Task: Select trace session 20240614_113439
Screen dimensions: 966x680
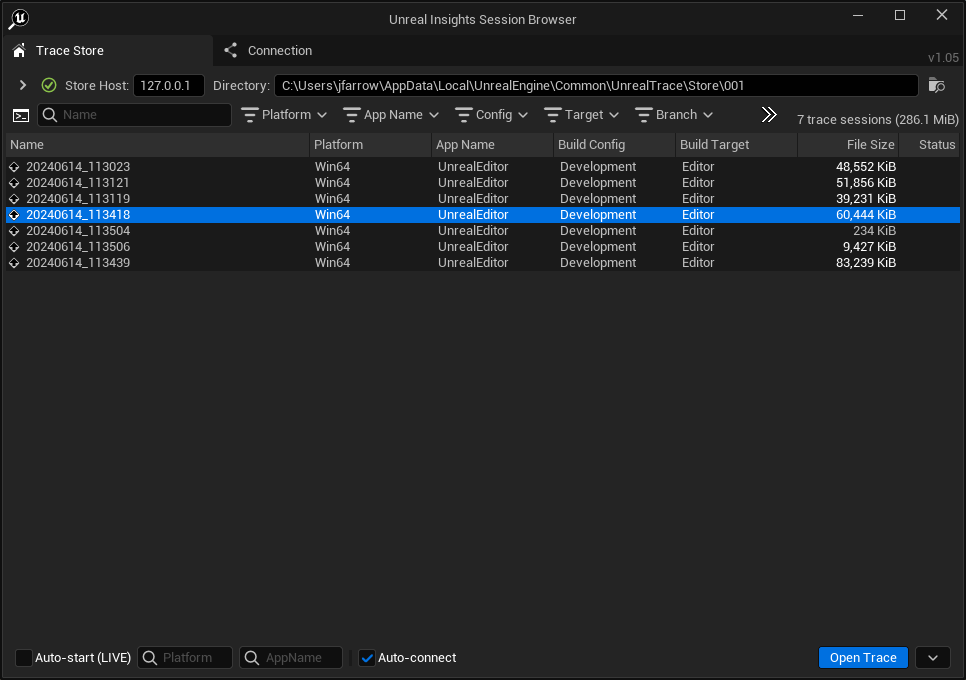Action: pyautogui.click(x=483, y=263)
